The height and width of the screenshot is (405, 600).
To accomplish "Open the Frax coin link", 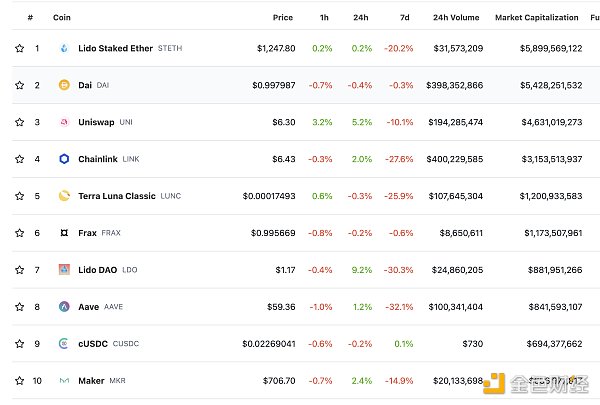I will pyautogui.click(x=87, y=233).
